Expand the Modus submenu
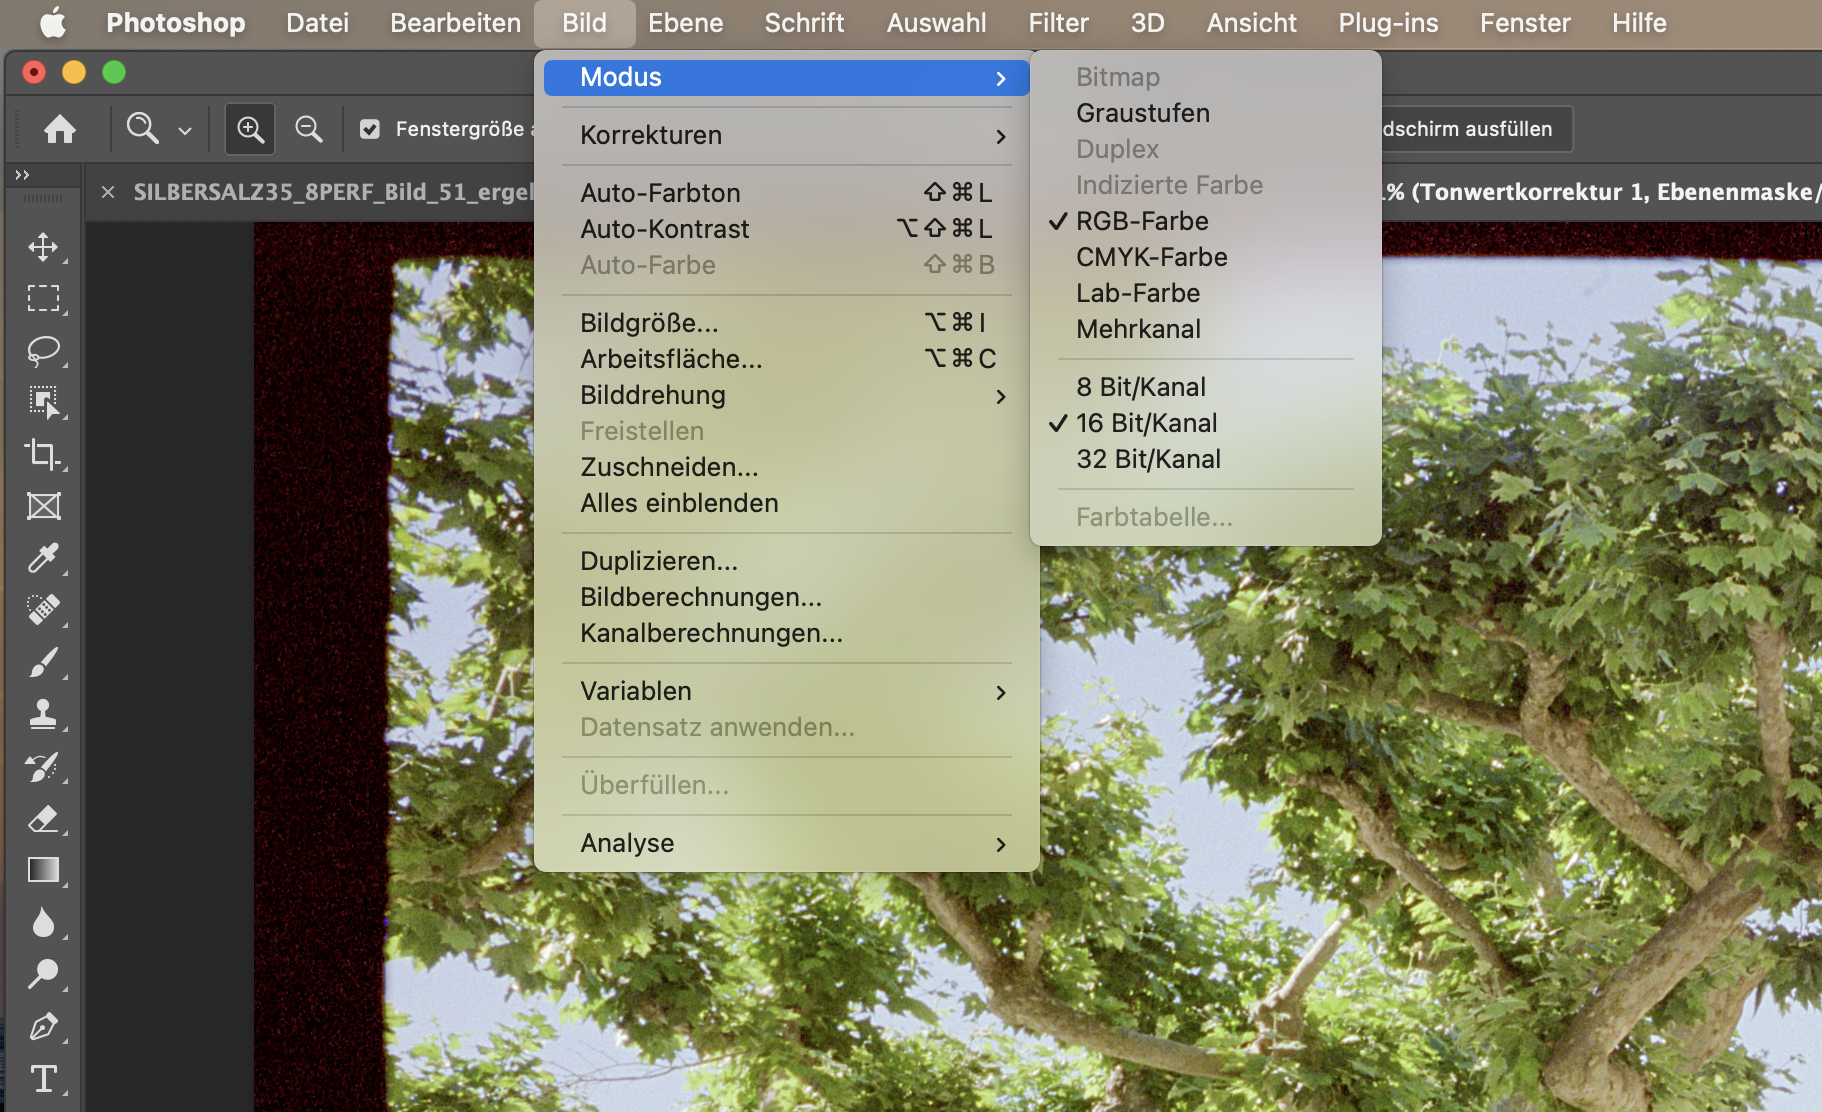This screenshot has height=1112, width=1822. (x=786, y=78)
